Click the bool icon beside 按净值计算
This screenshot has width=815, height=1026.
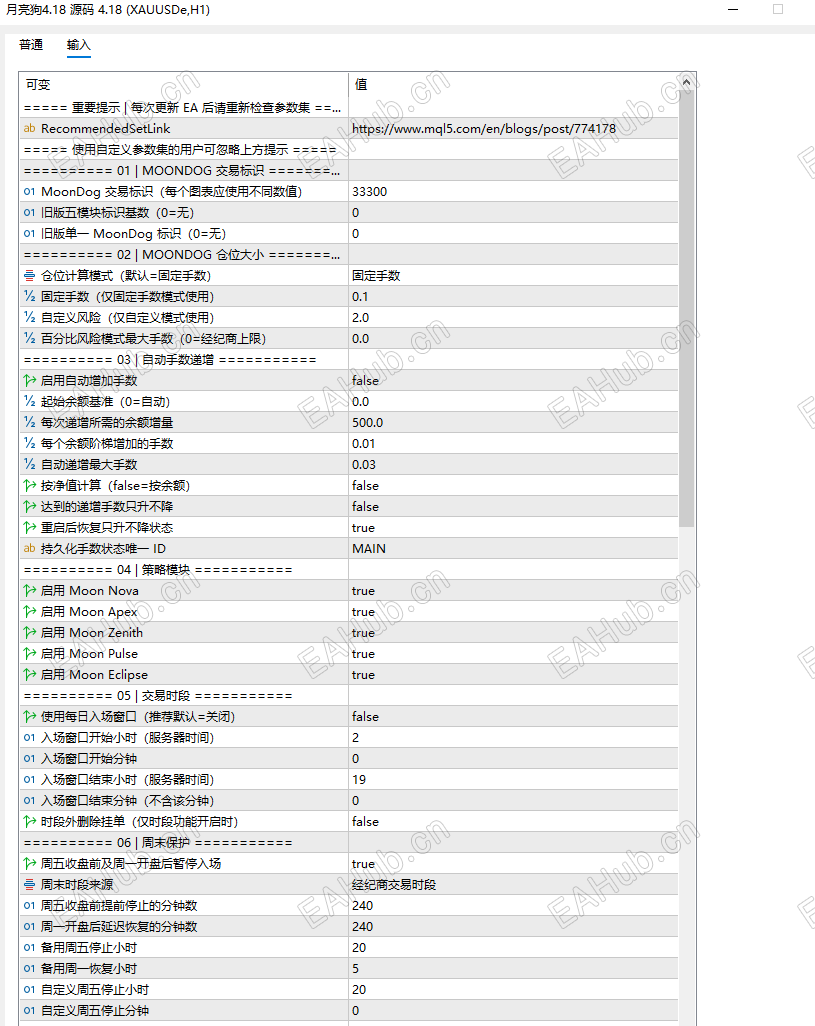[29, 486]
